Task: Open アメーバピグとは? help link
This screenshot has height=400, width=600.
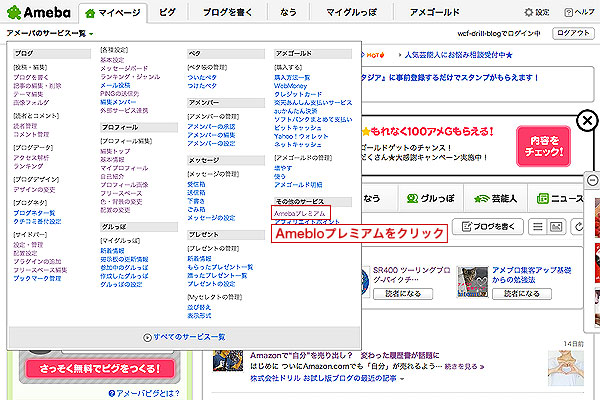Action: pos(144,393)
